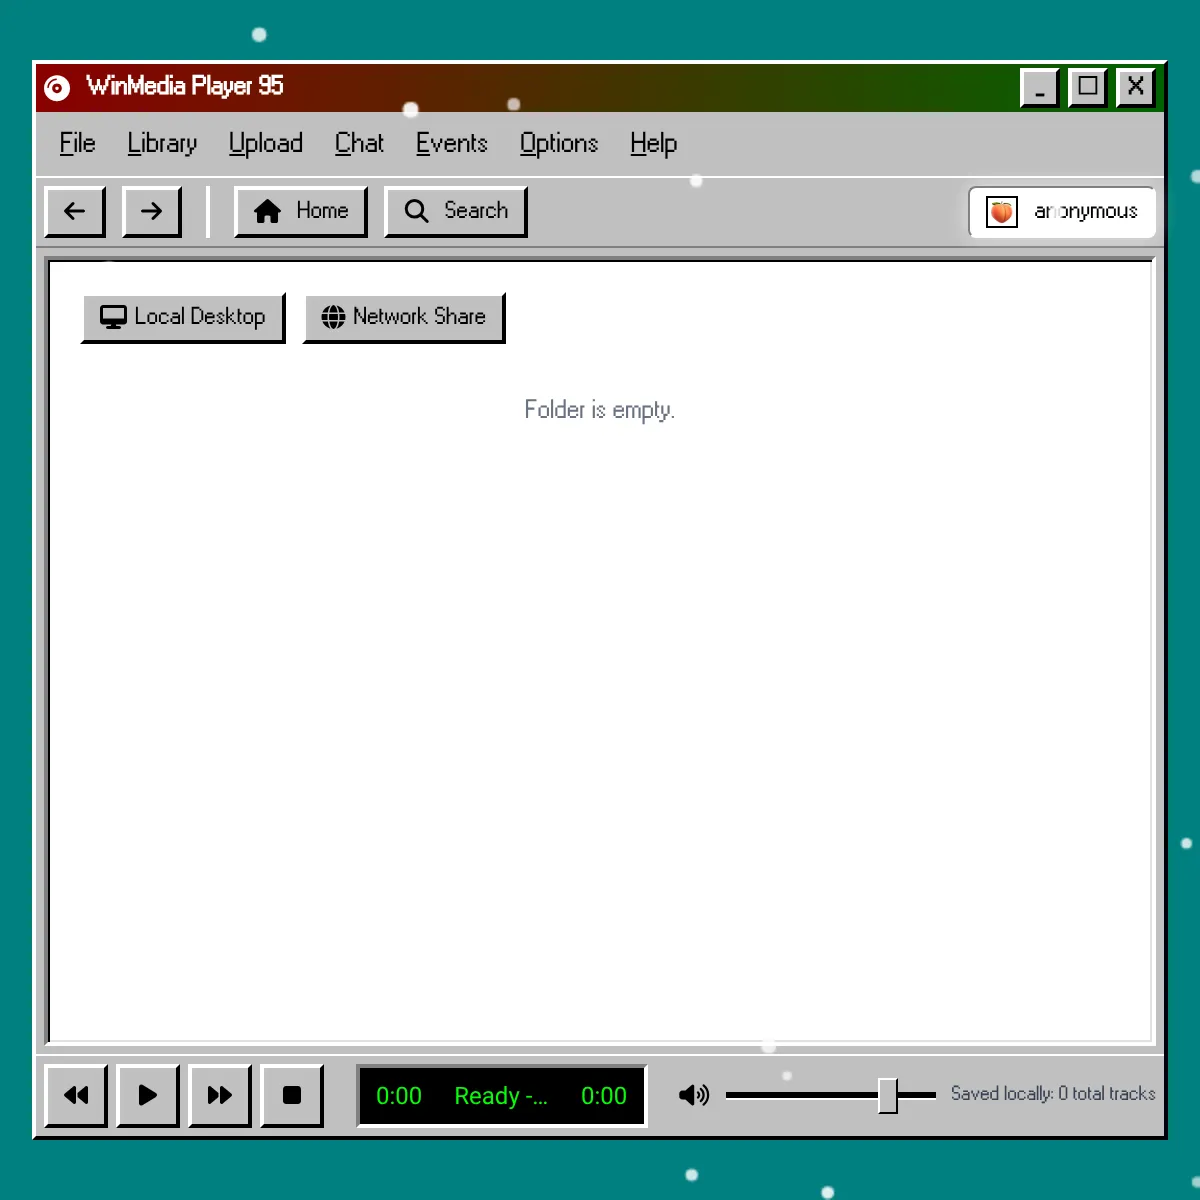1200x1200 pixels.
Task: Open the Upload menu
Action: [265, 144]
